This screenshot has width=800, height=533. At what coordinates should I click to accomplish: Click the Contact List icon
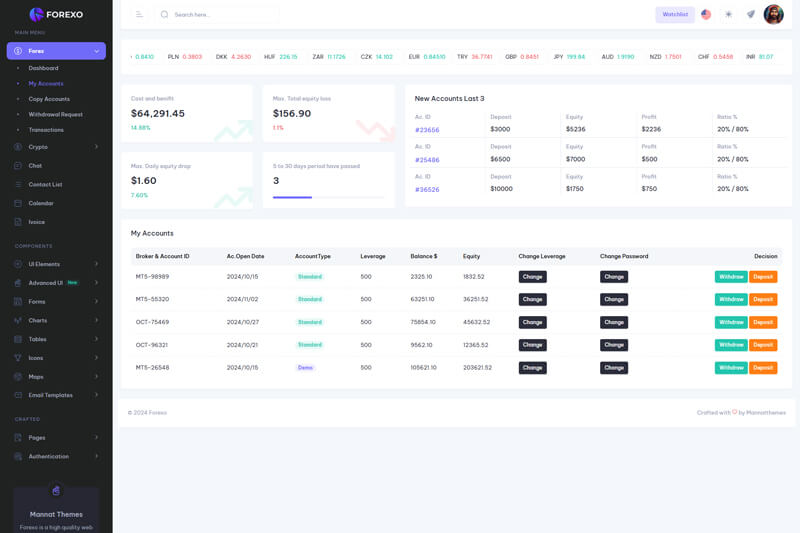point(18,185)
